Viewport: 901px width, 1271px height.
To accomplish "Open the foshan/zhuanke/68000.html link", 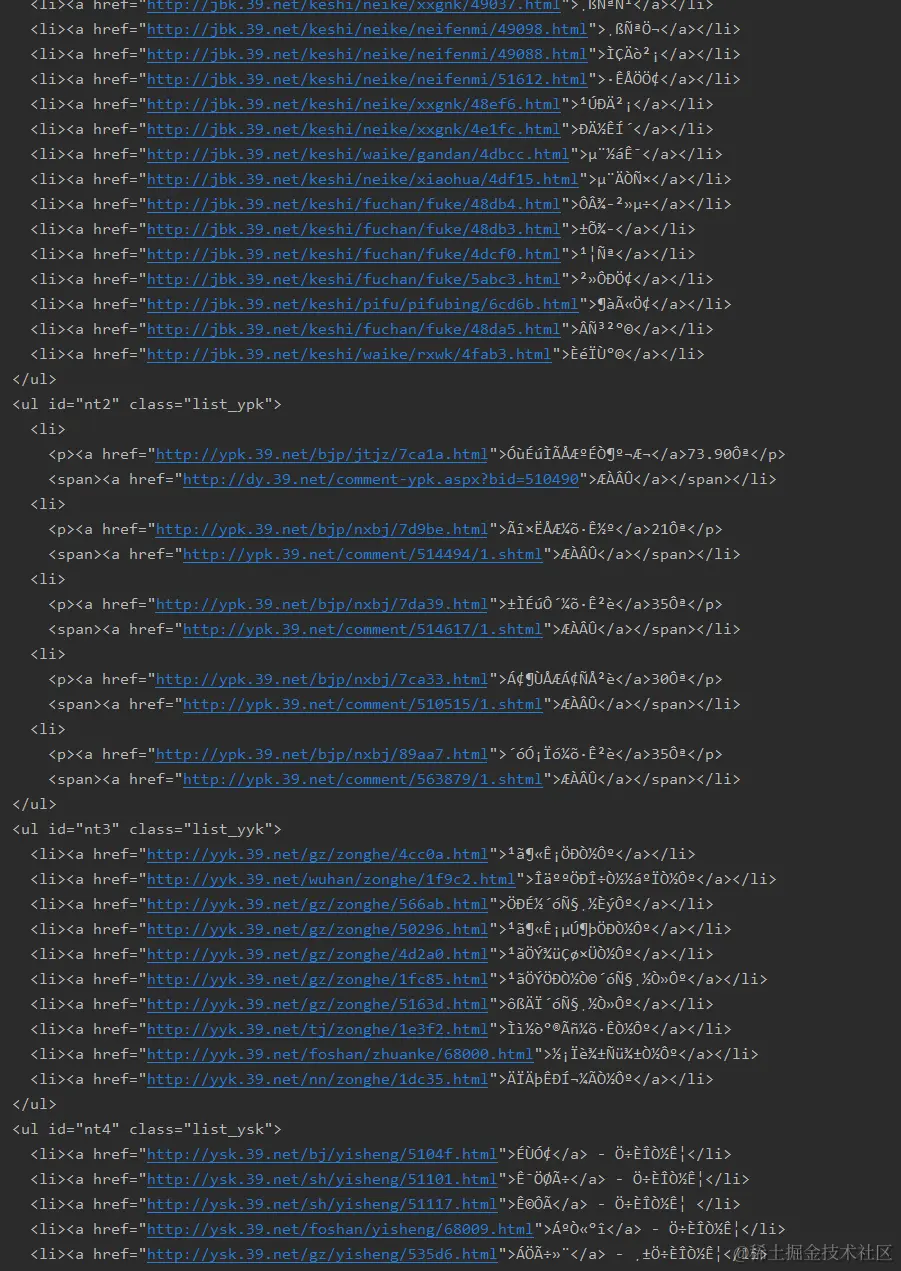I will point(340,1054).
